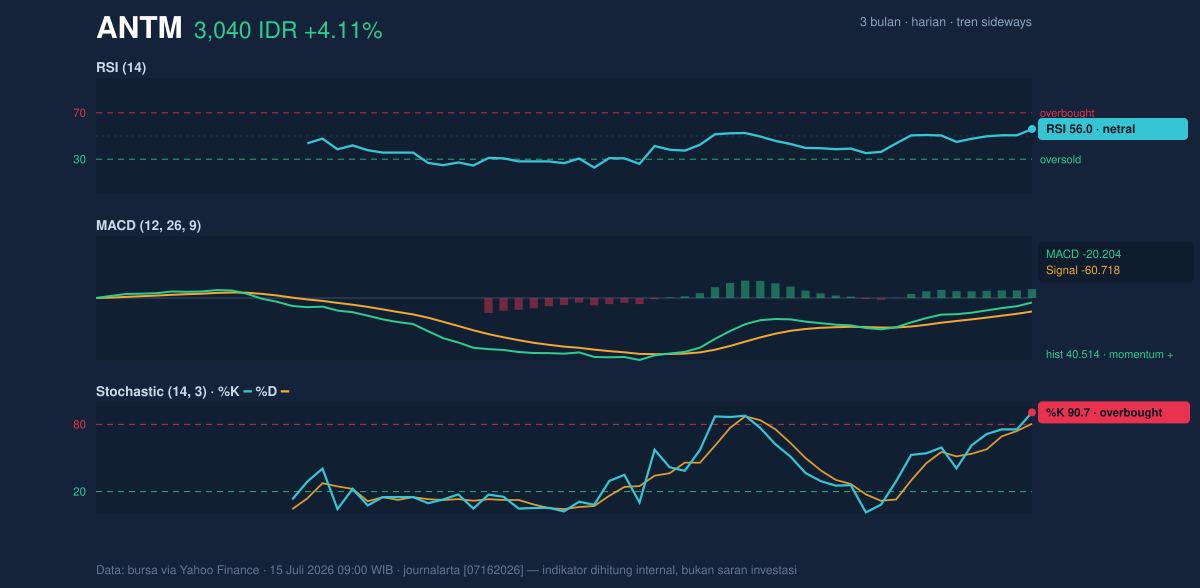Click the red stochastic endpoint dot
This screenshot has width=1200, height=588.
point(1032,412)
